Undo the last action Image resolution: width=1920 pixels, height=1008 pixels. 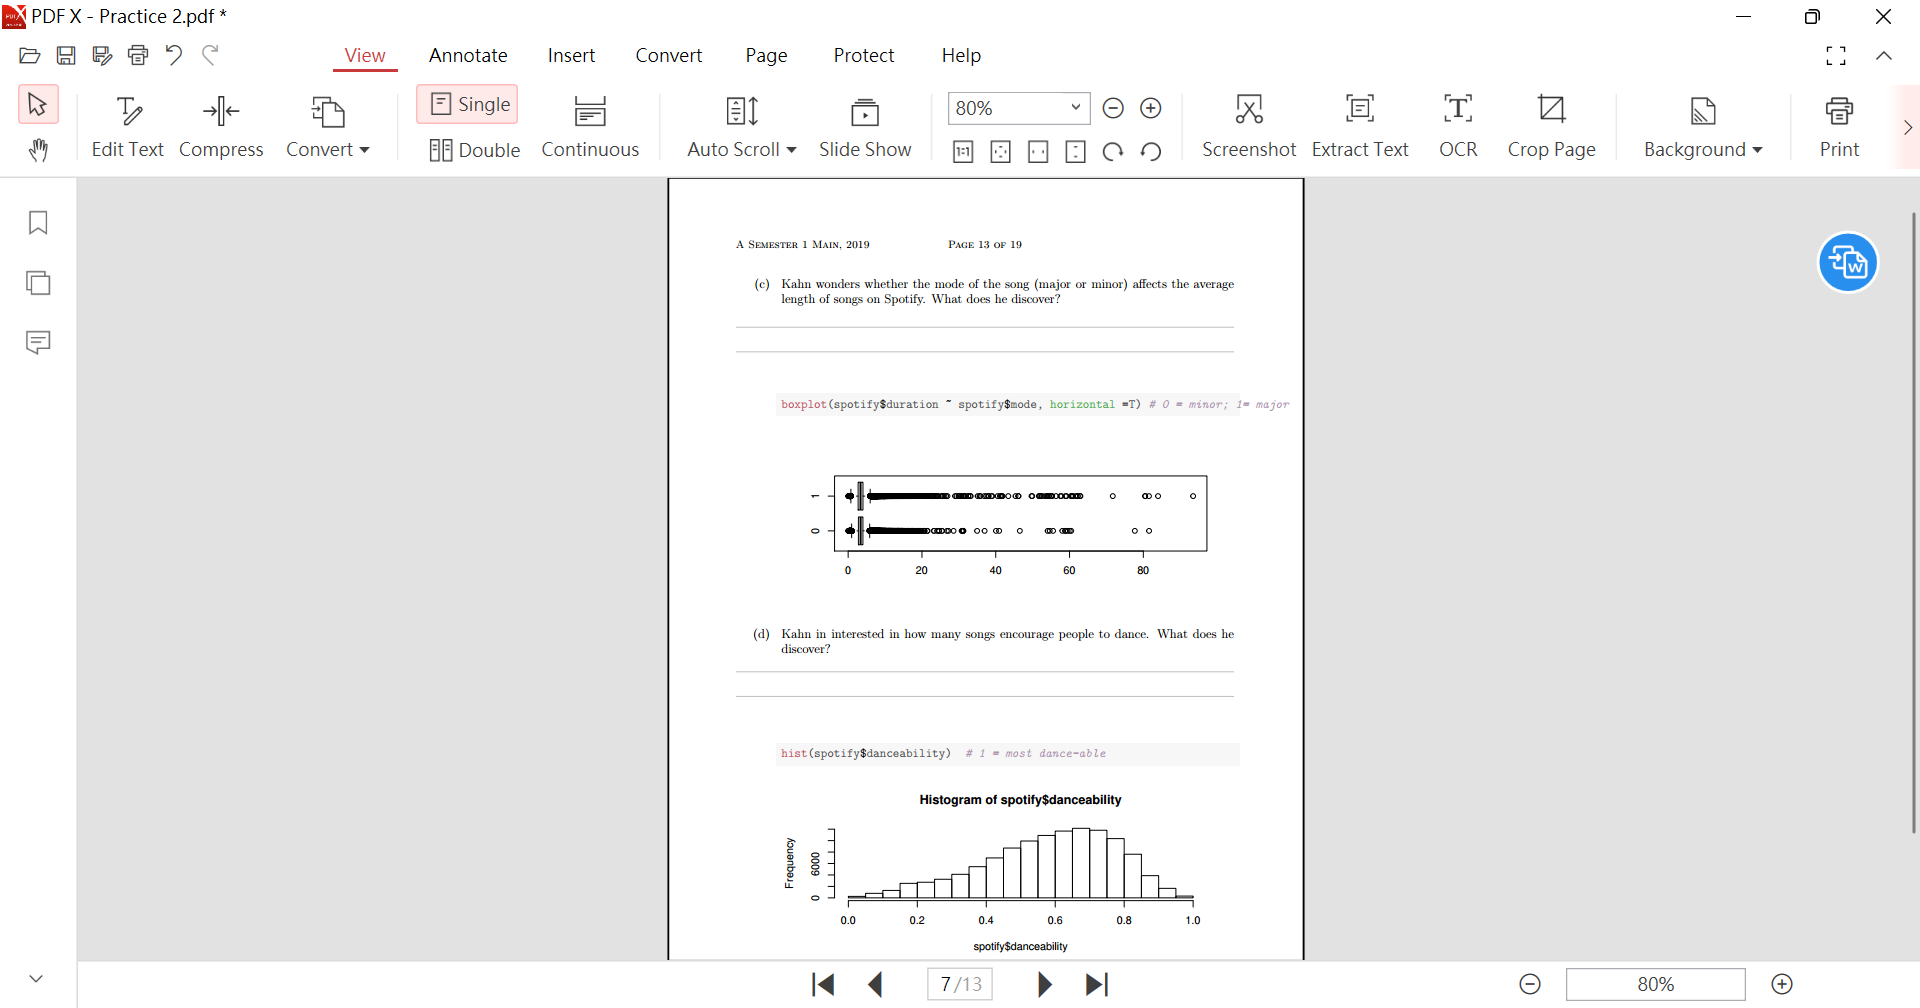[174, 55]
